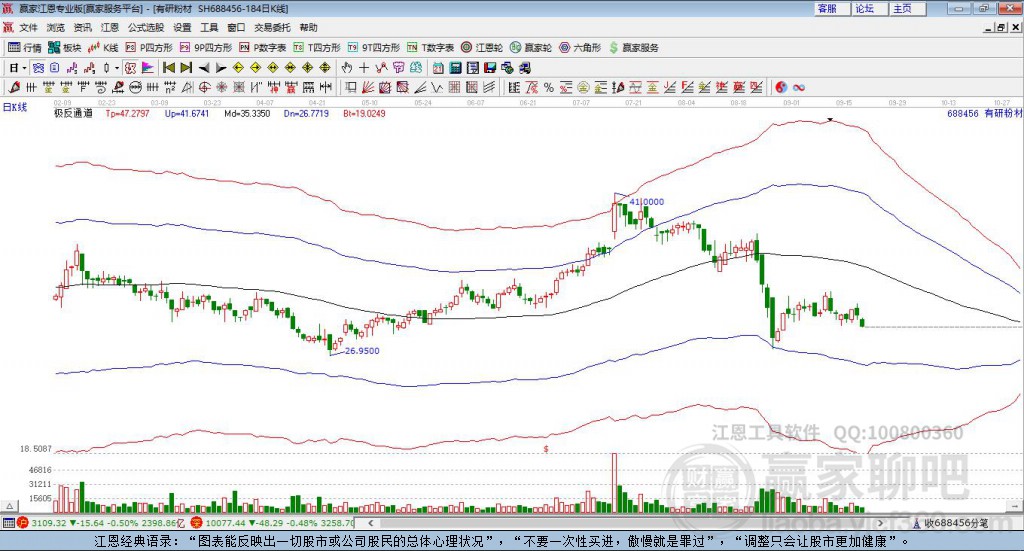Jump to last bar with skip-end icon
This screenshot has width=1024, height=551.
coord(186,68)
